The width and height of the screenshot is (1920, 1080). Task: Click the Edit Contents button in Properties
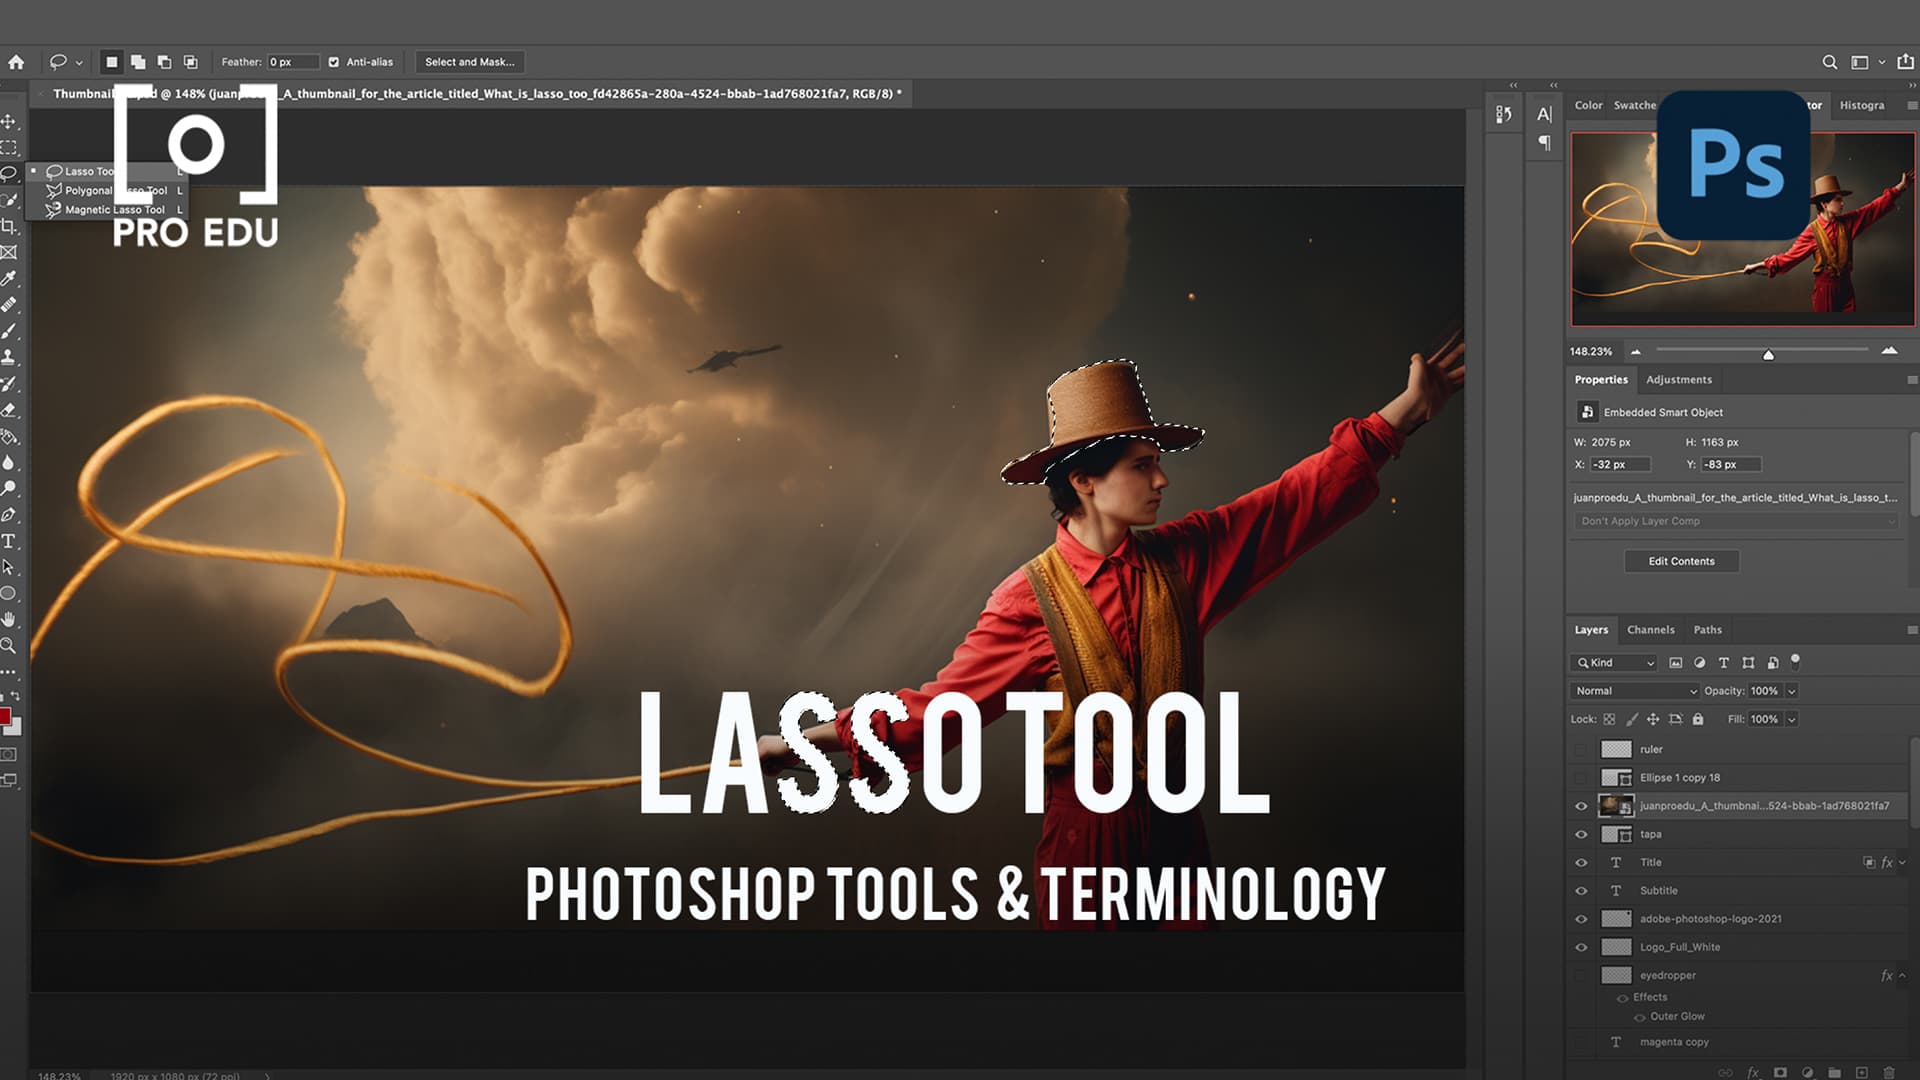pyautogui.click(x=1681, y=561)
